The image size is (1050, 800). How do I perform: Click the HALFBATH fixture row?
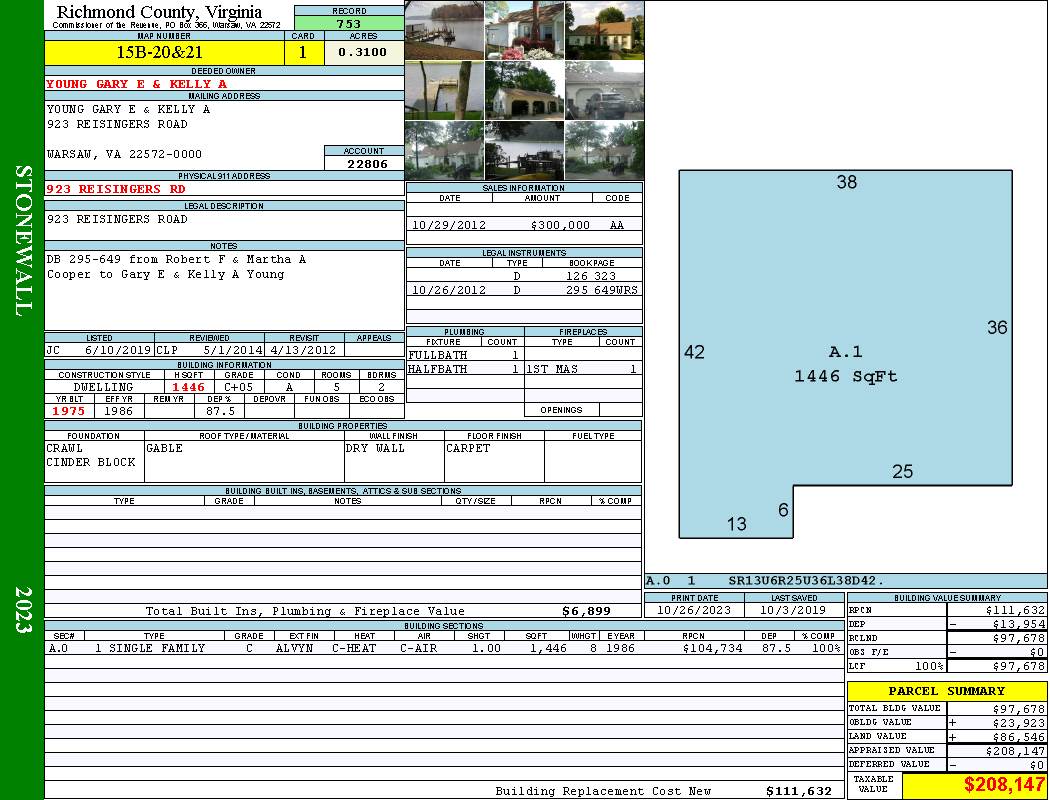[x=465, y=369]
